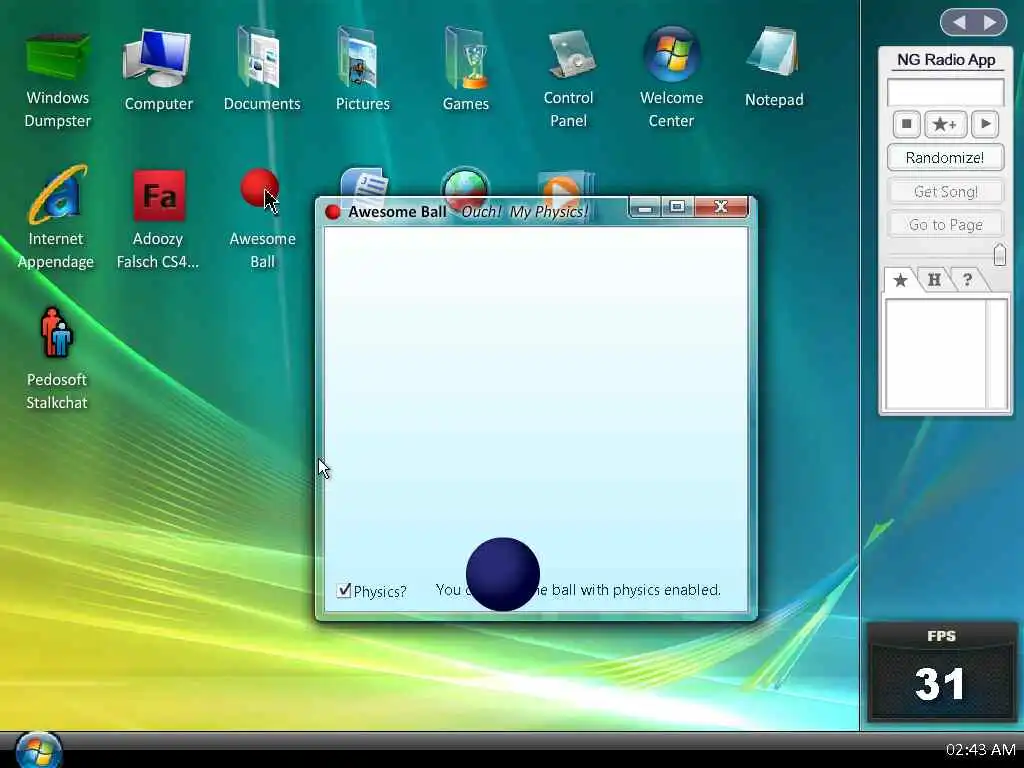Click the globe icon behind the Awesome Ball window
1024x768 pixels.
click(465, 182)
